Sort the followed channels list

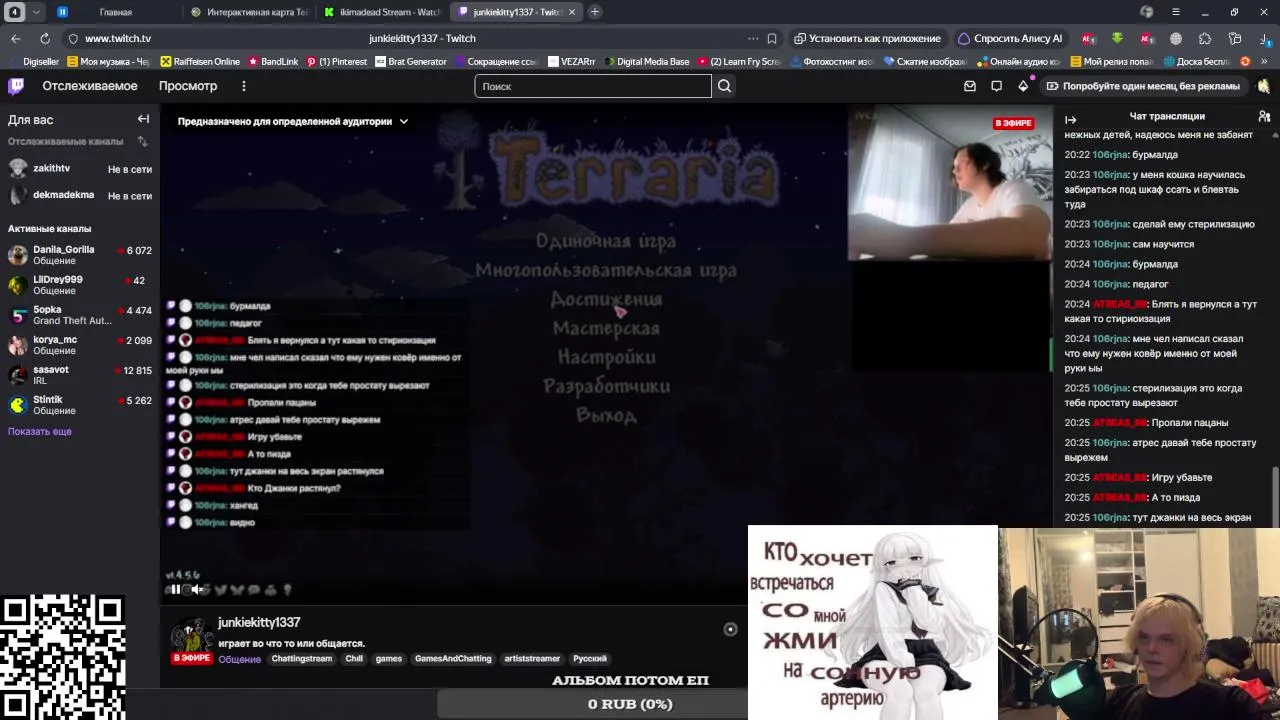[142, 141]
